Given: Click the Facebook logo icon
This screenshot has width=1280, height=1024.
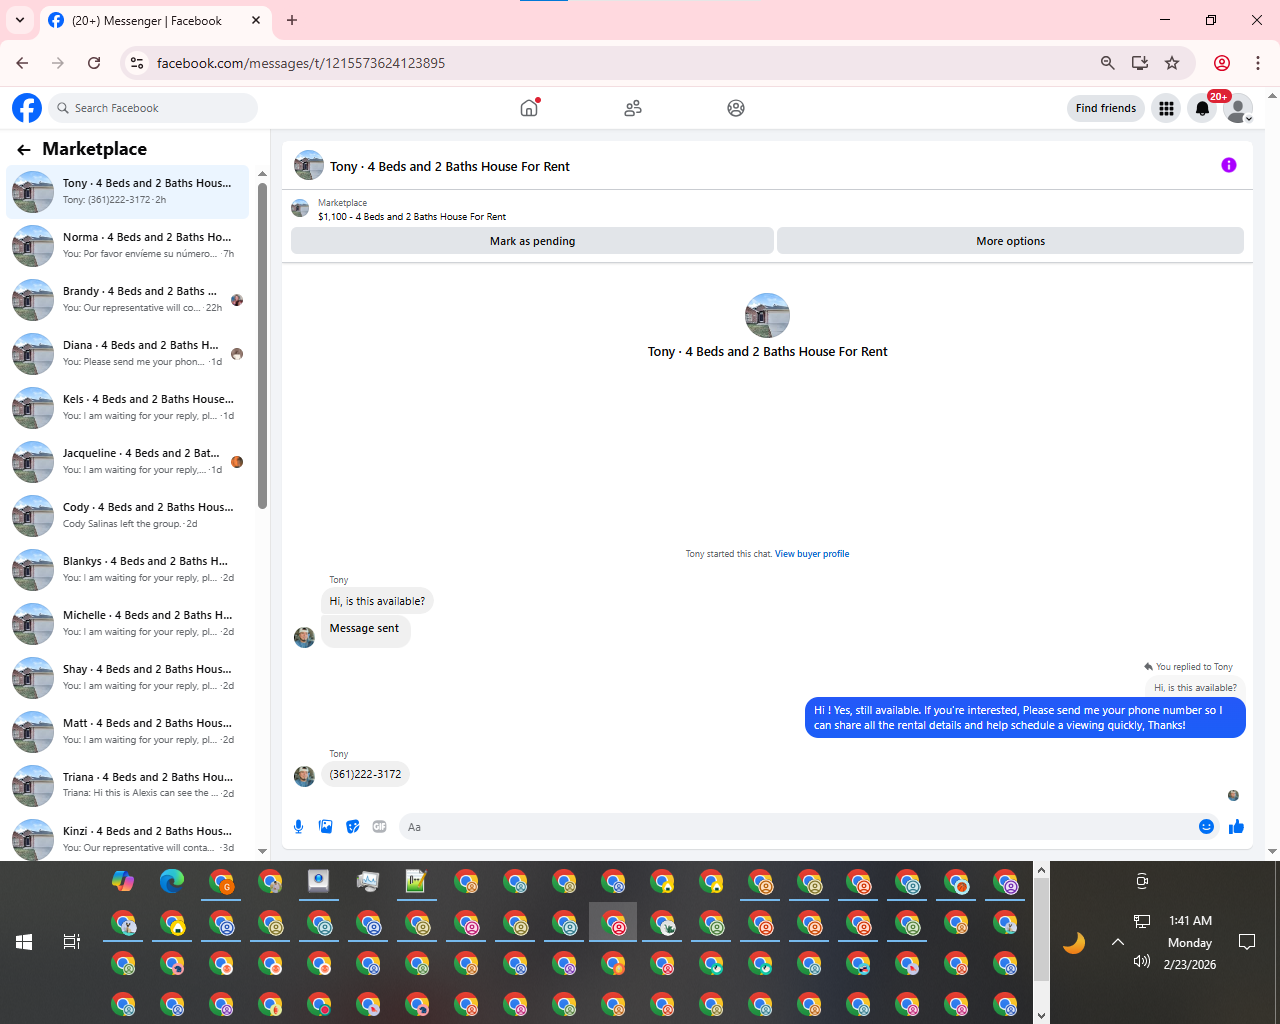Looking at the screenshot, I should pos(27,108).
